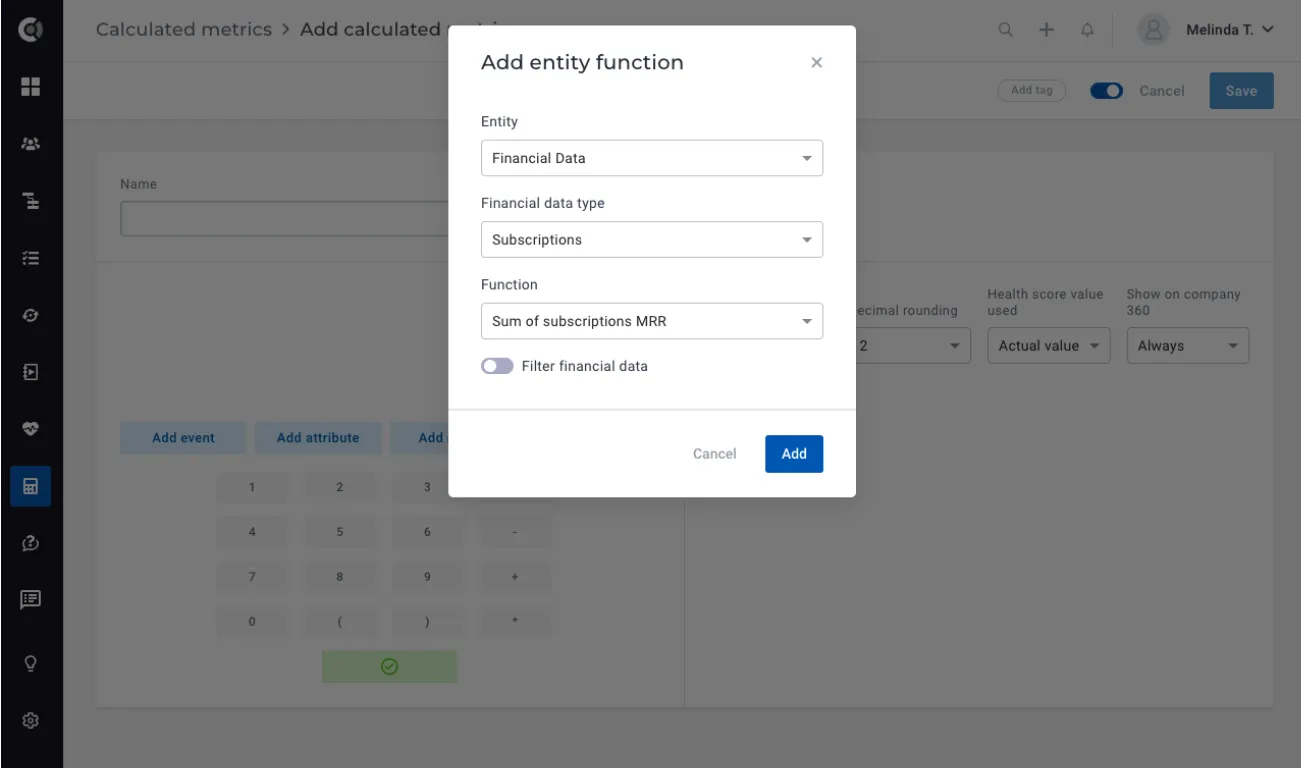The width and height of the screenshot is (1301, 768).
Task: Open the settings gear in sidebar
Action: click(x=30, y=720)
